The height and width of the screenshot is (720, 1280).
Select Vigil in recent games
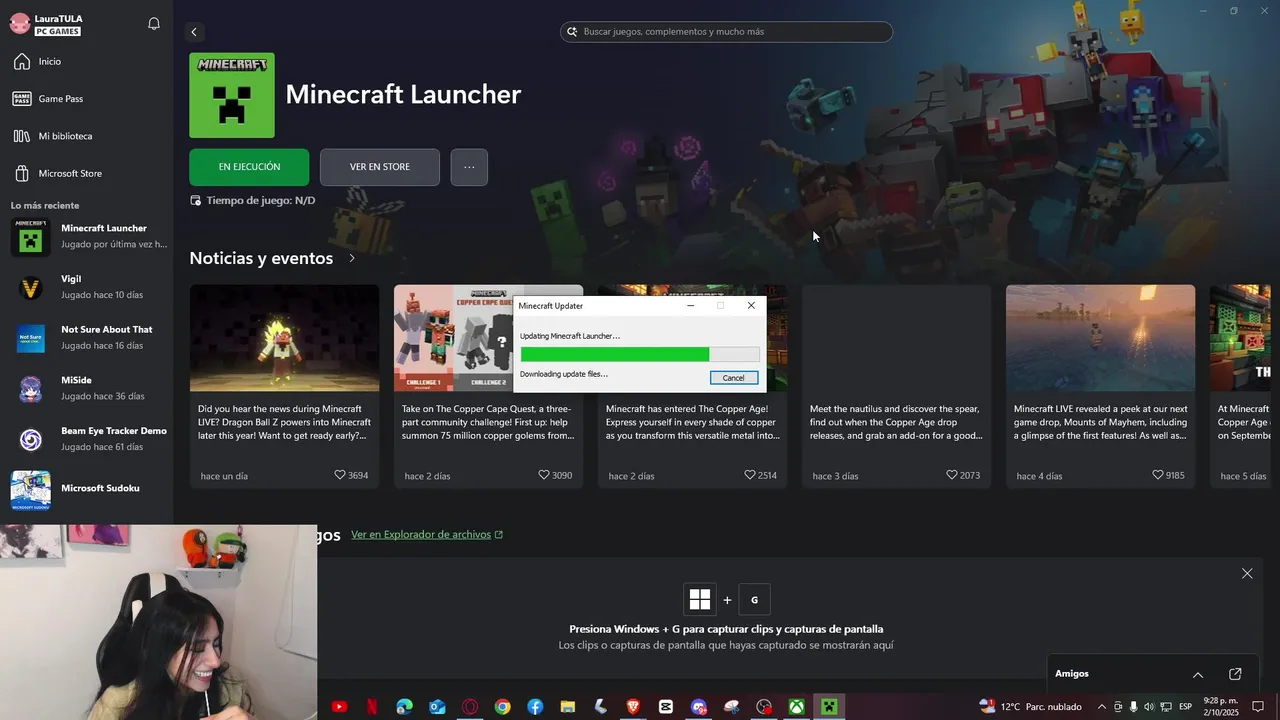[88, 287]
